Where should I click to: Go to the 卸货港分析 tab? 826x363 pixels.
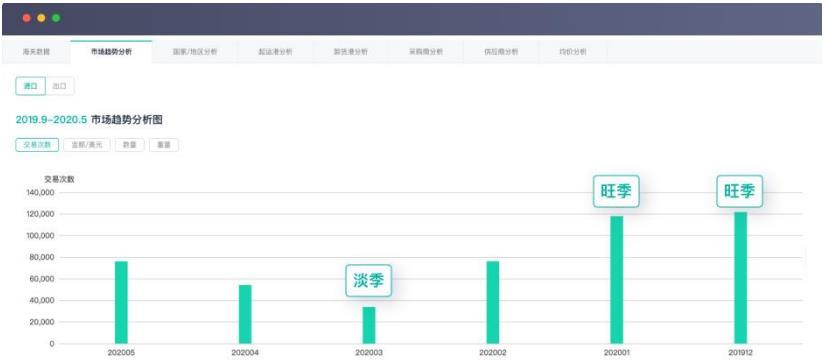350,52
